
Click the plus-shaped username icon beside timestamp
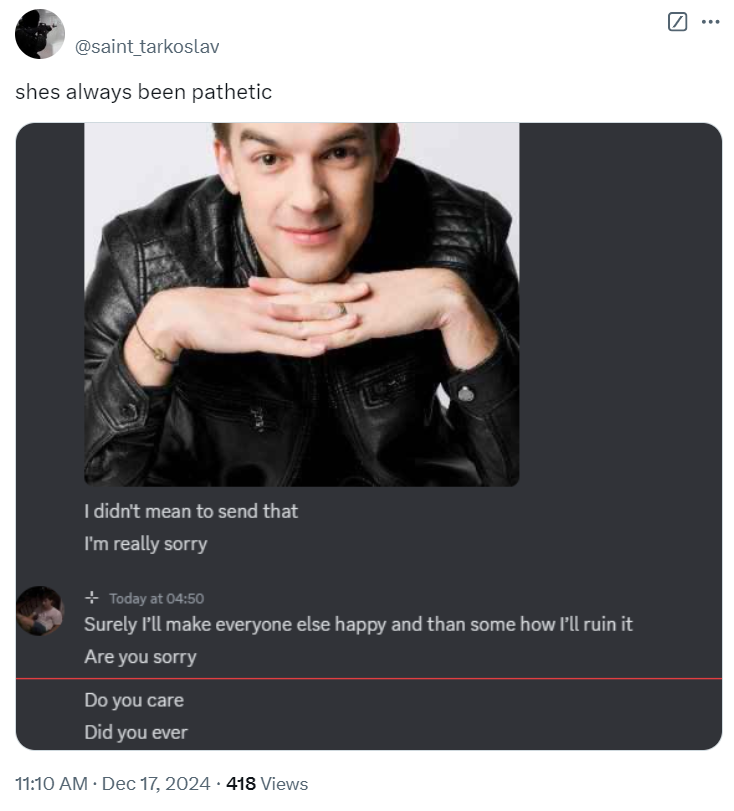[x=92, y=598]
